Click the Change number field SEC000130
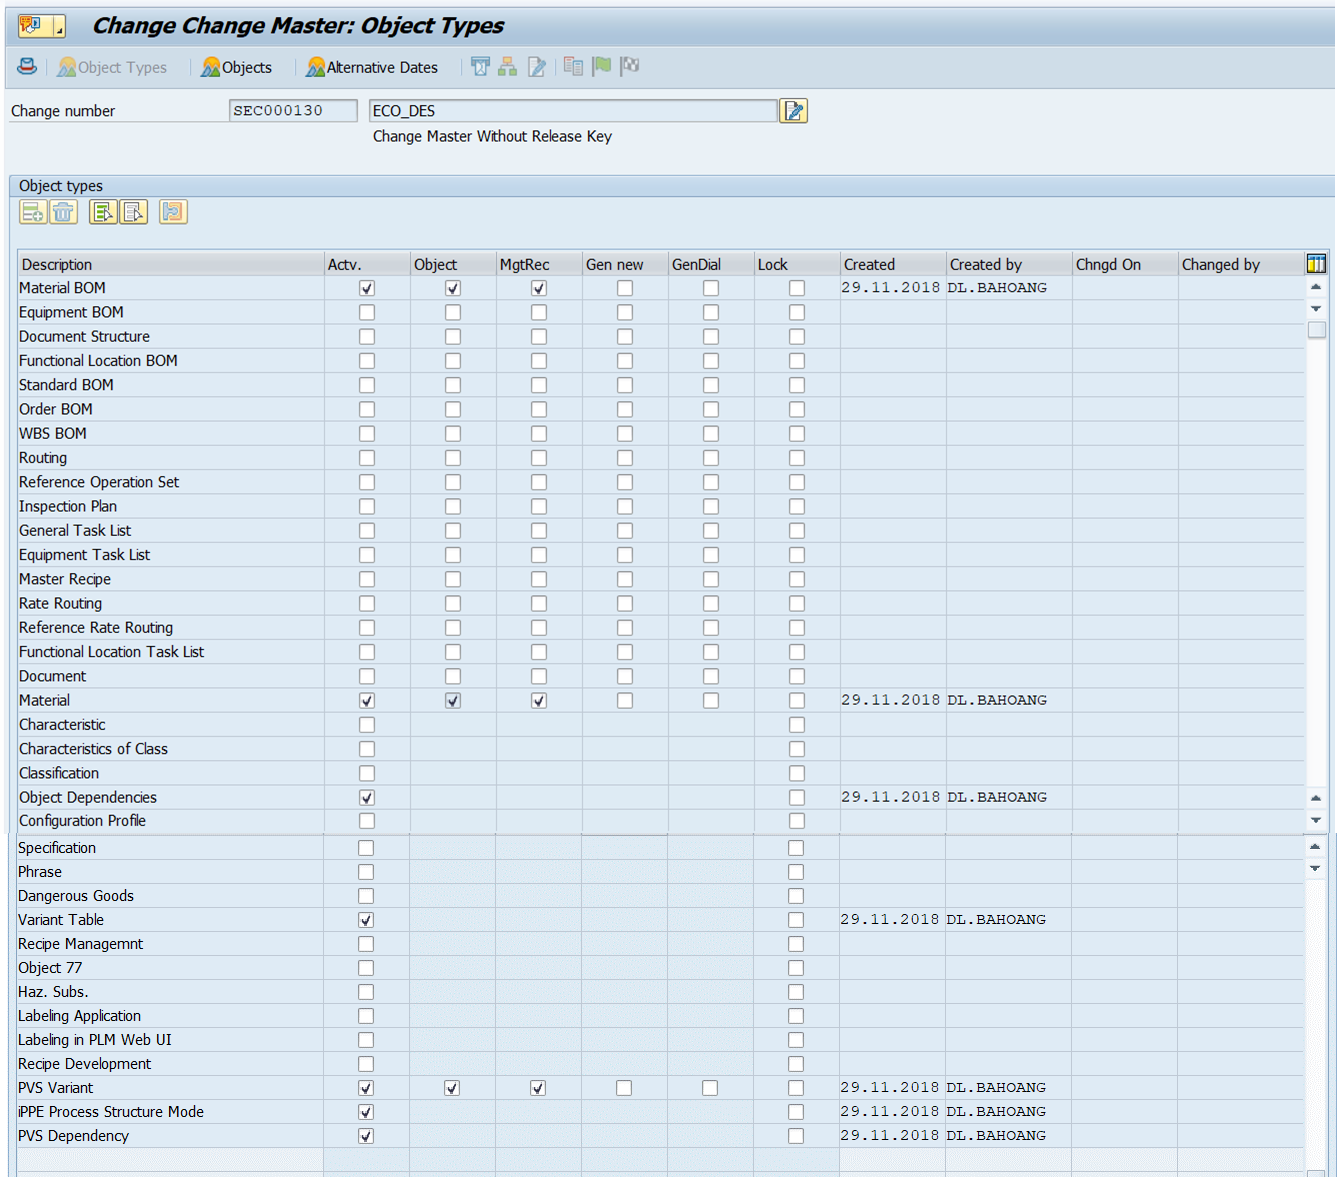1337x1177 pixels. click(293, 111)
